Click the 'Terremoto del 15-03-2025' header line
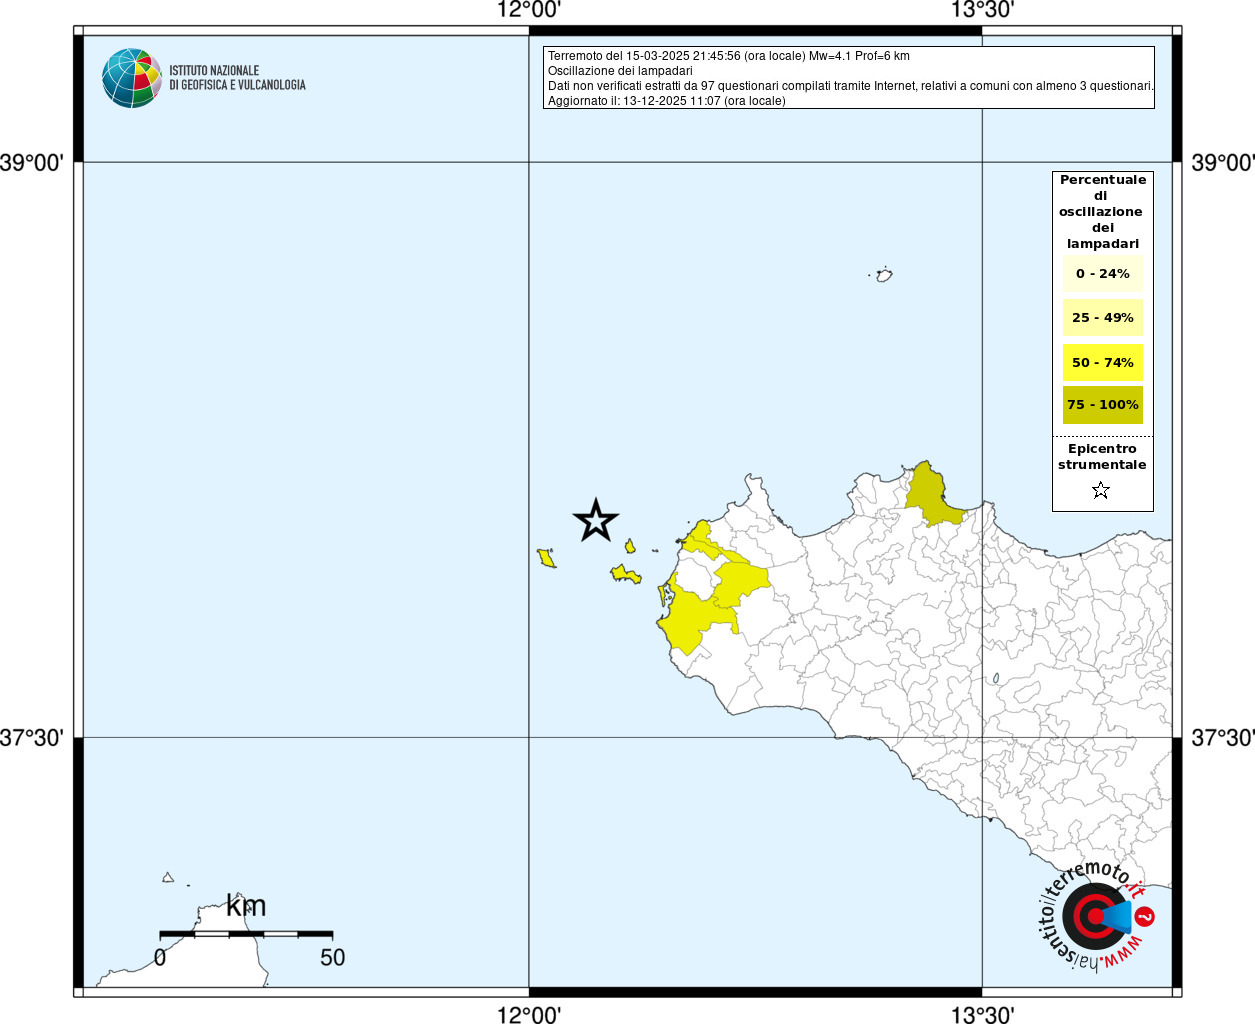Image resolution: width=1255 pixels, height=1024 pixels. click(728, 56)
